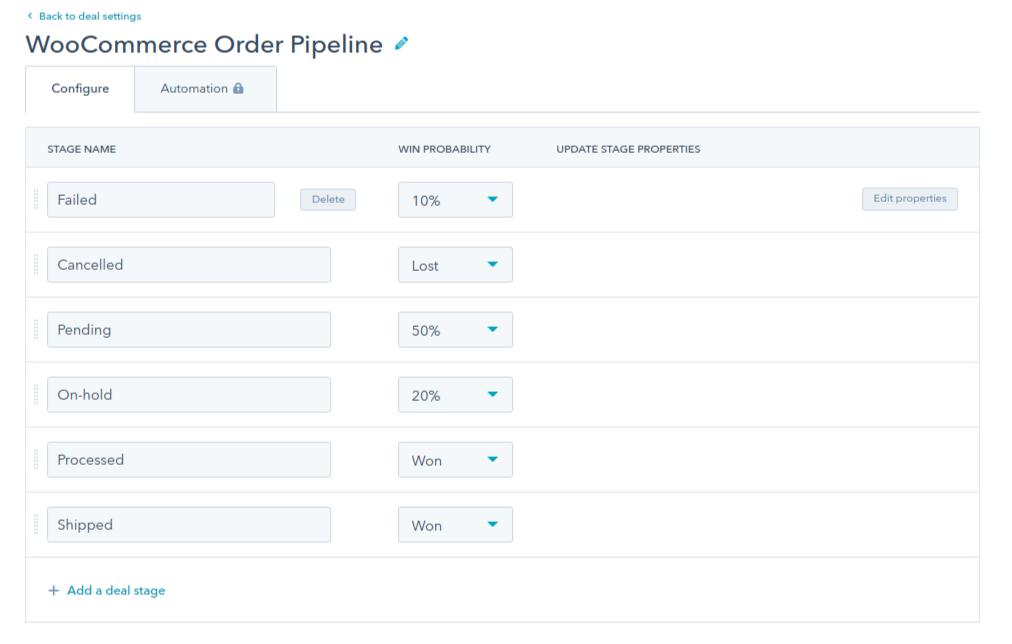1012x644 pixels.
Task: Click the Processed stage name field
Action: (189, 459)
